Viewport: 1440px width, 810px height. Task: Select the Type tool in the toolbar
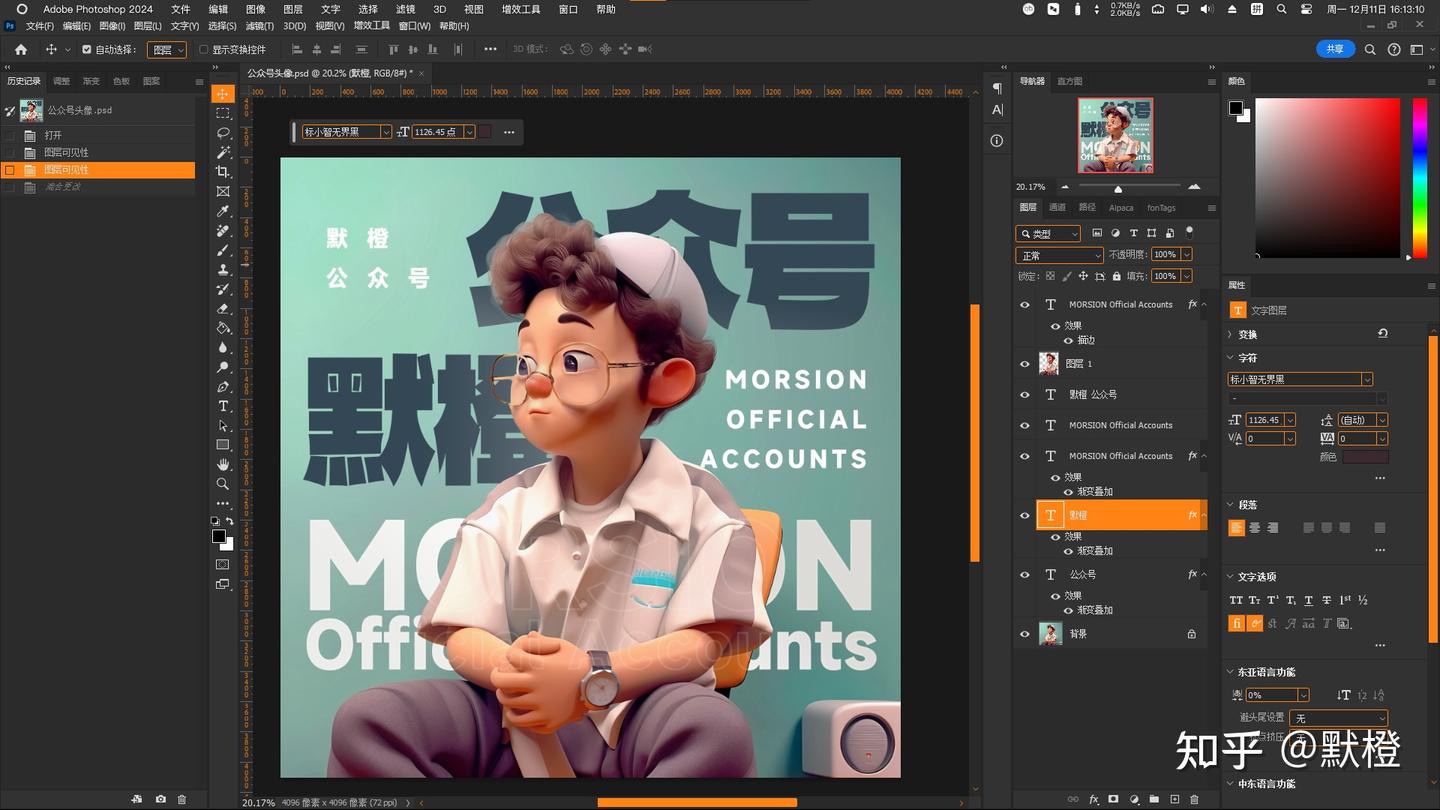222,406
